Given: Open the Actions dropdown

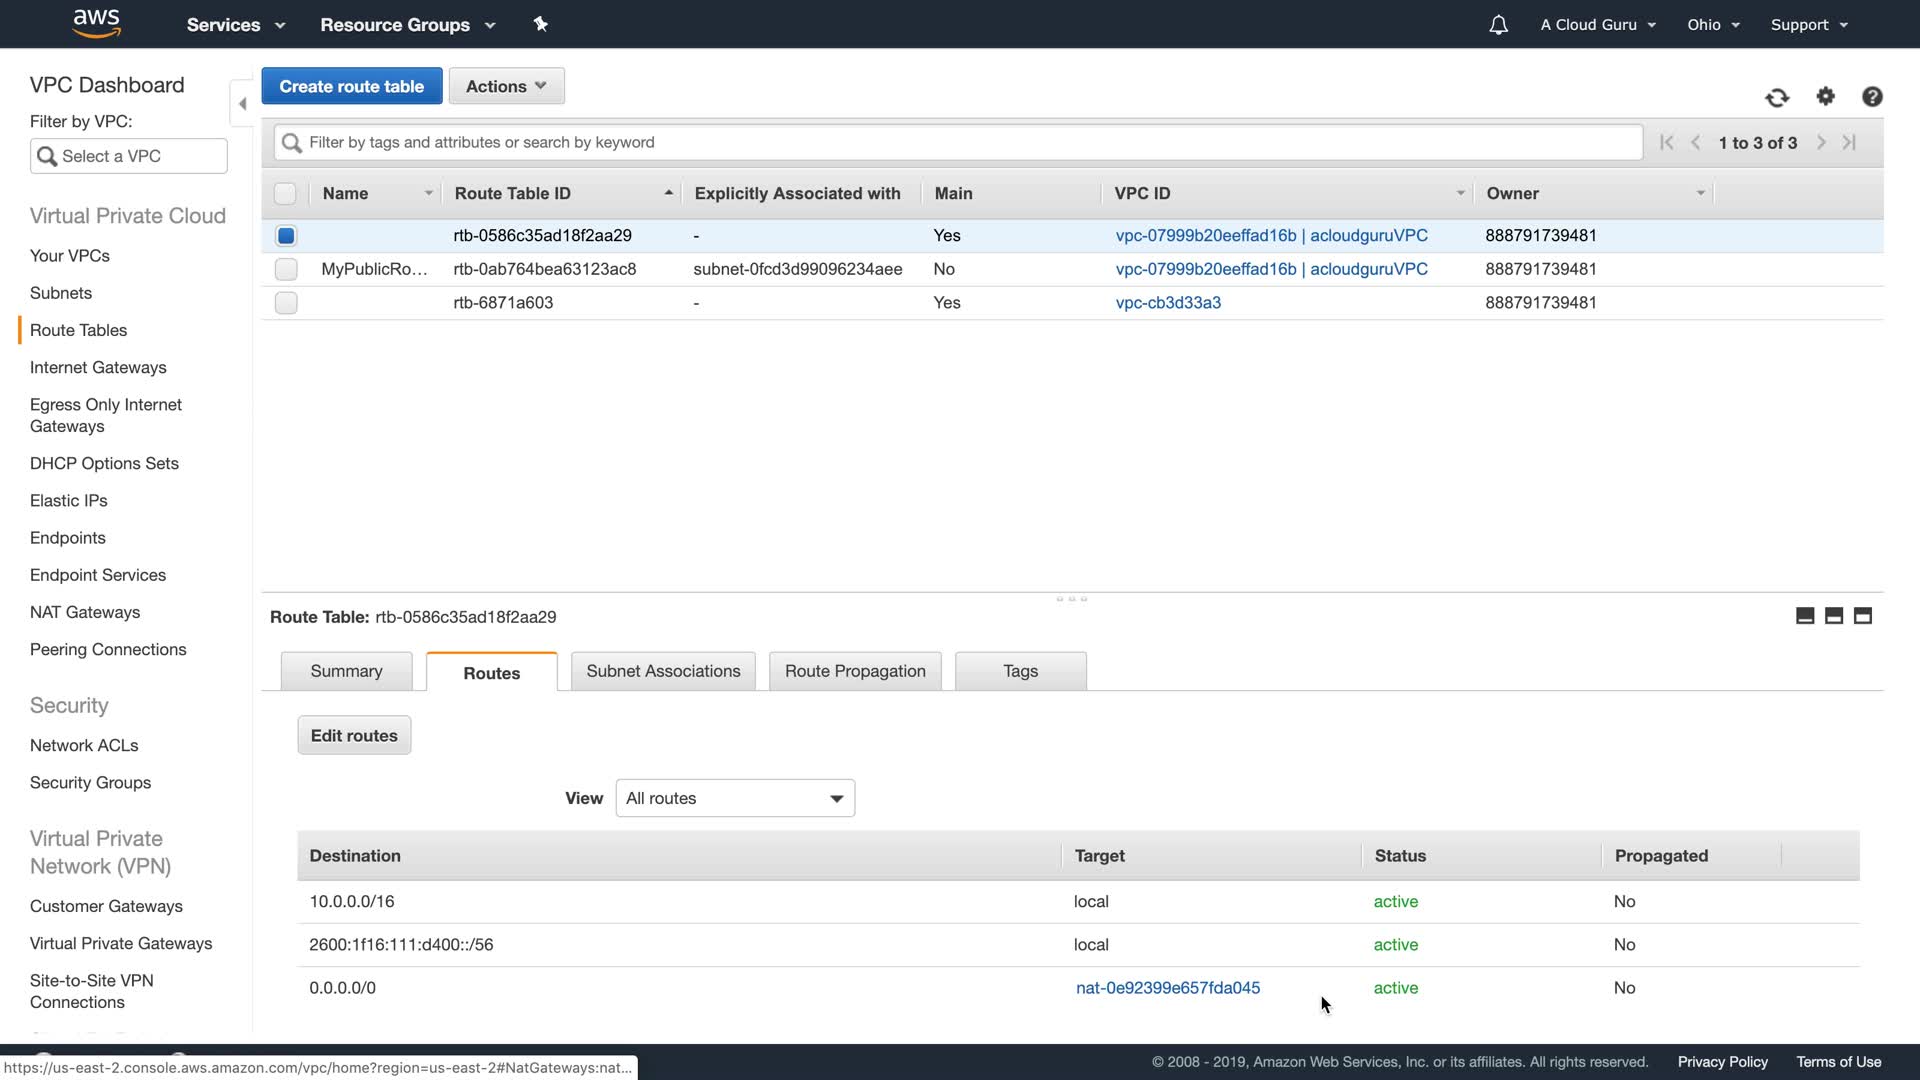Looking at the screenshot, I should pos(506,86).
